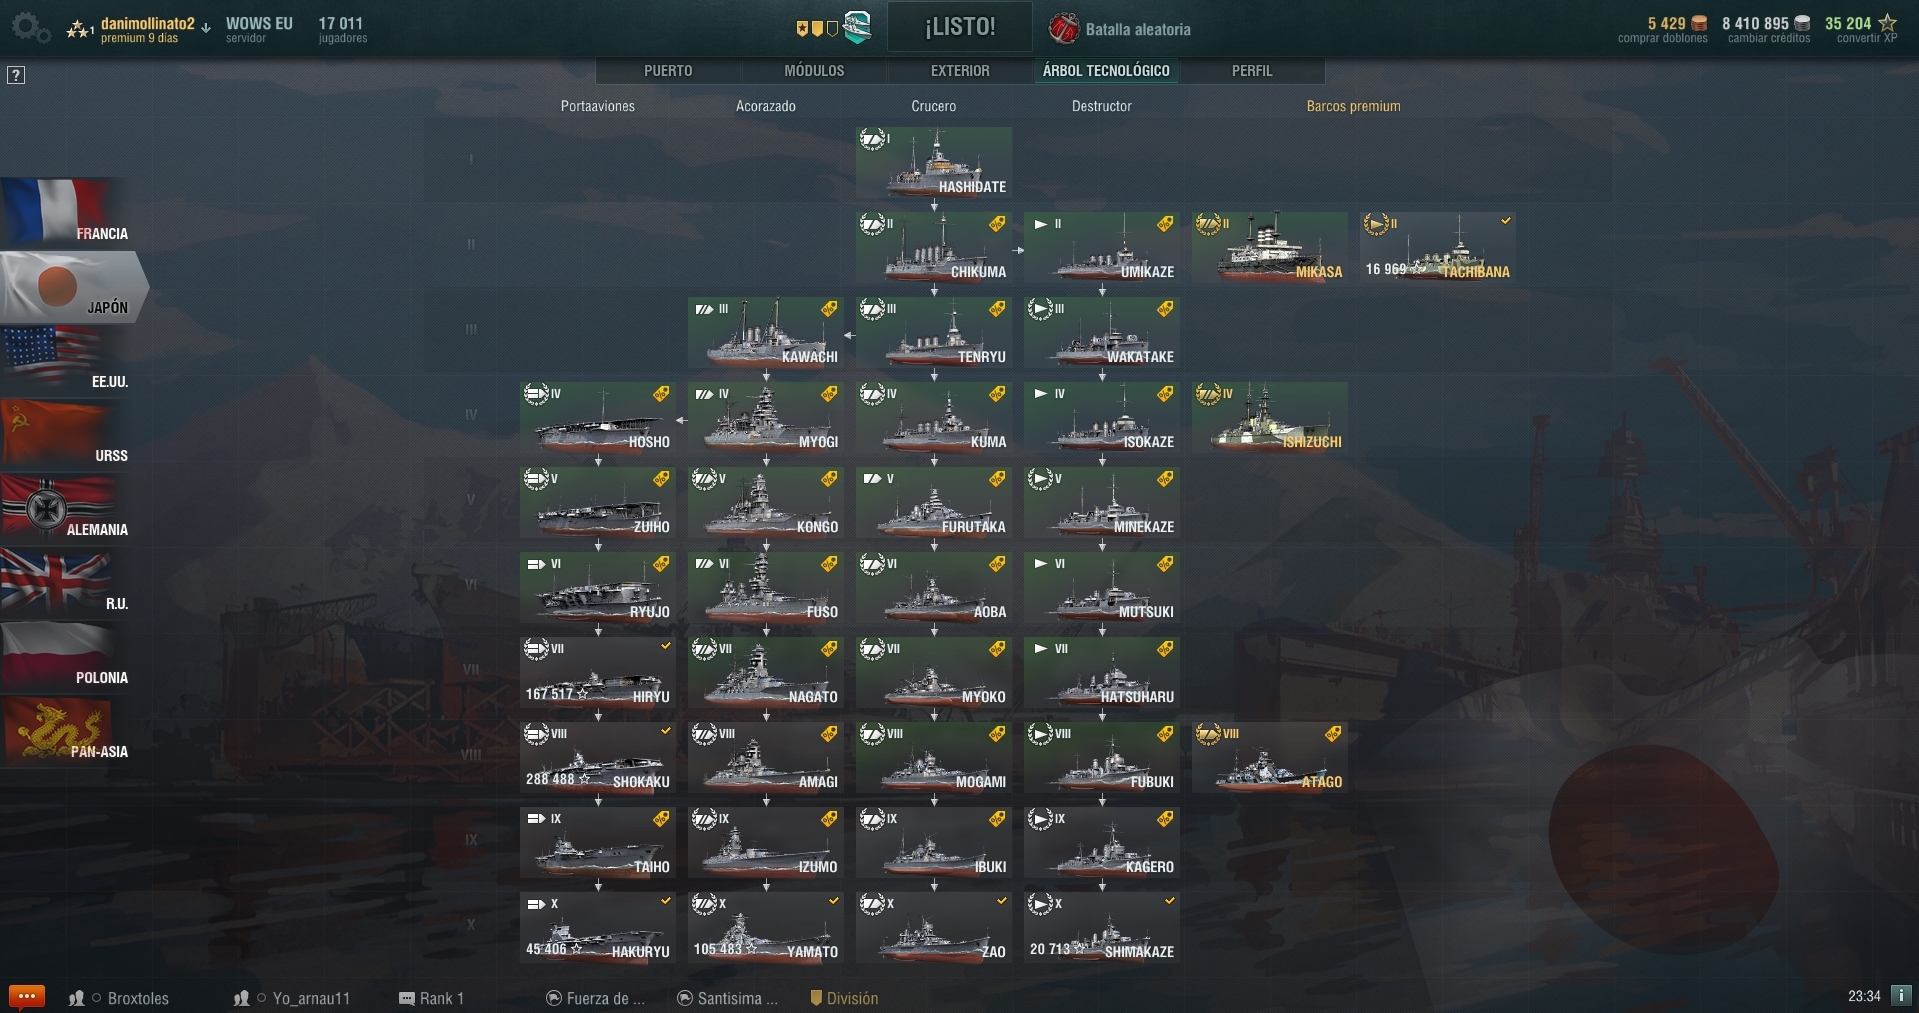
Task: Click the doubloons chest icon
Action: [1699, 24]
